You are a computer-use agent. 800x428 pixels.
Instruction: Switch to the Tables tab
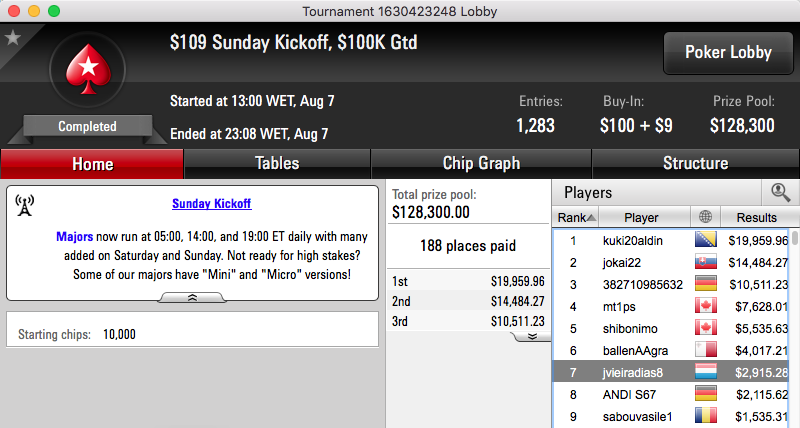coord(277,163)
